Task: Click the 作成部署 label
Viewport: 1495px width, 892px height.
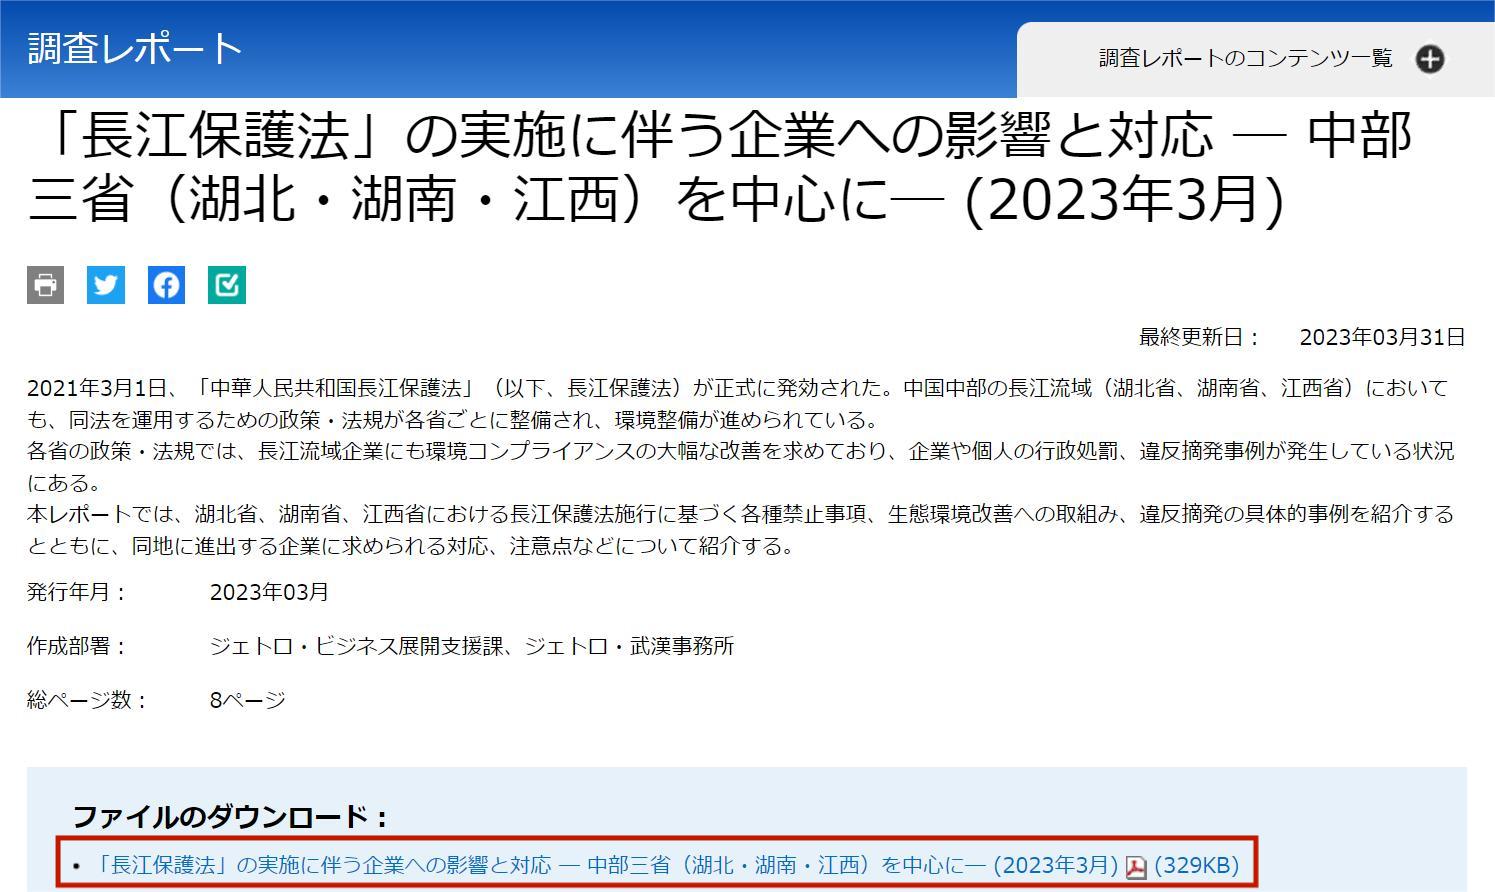Action: coord(77,646)
